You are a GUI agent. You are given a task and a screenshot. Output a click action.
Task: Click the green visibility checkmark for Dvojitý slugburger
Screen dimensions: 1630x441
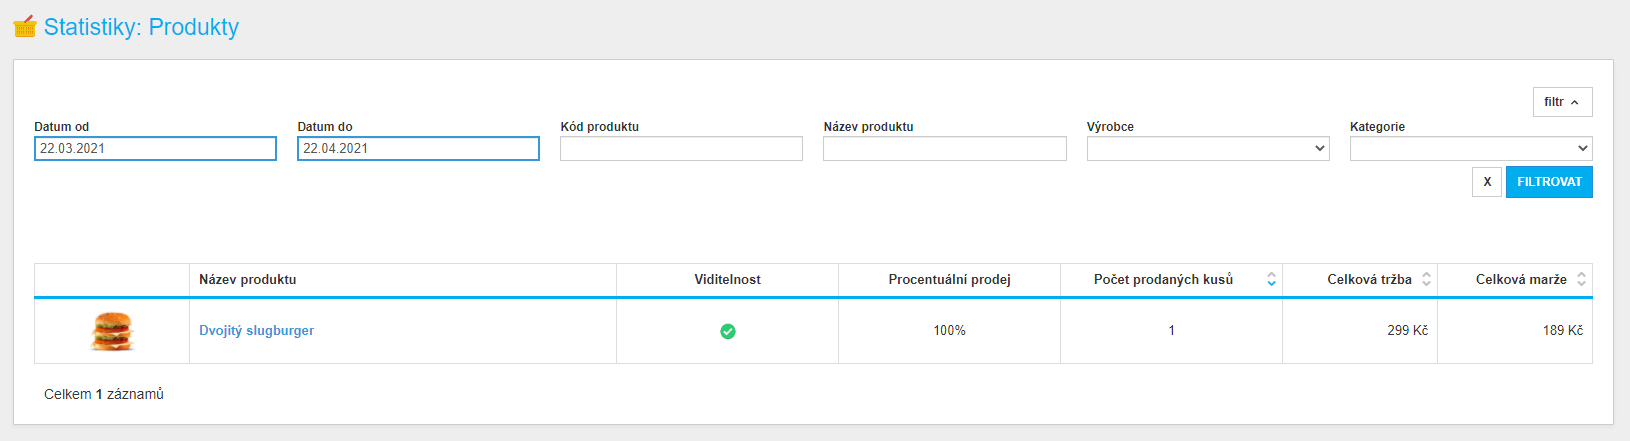(x=728, y=331)
